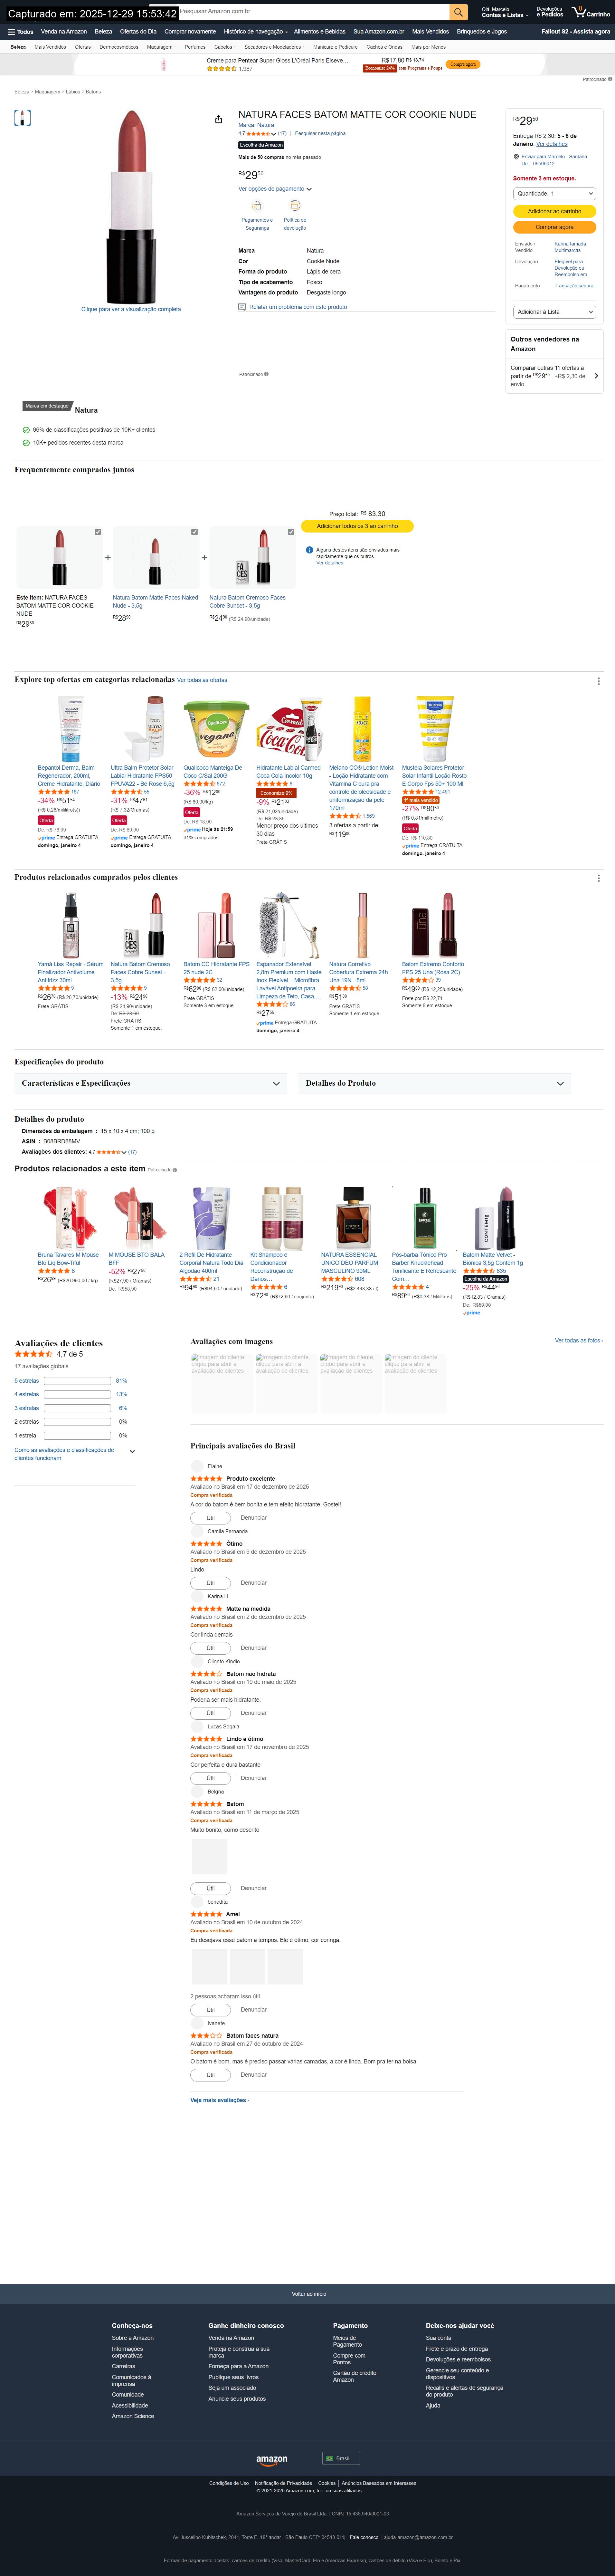This screenshot has width=615, height=2576.
Task: Open the Quantidade dropdown
Action: (555, 194)
